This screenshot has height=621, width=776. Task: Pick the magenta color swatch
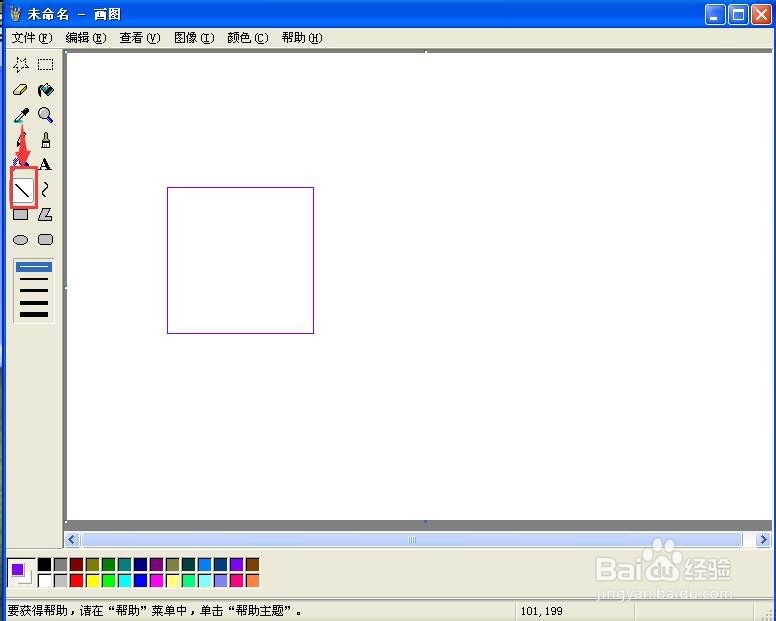[156, 580]
